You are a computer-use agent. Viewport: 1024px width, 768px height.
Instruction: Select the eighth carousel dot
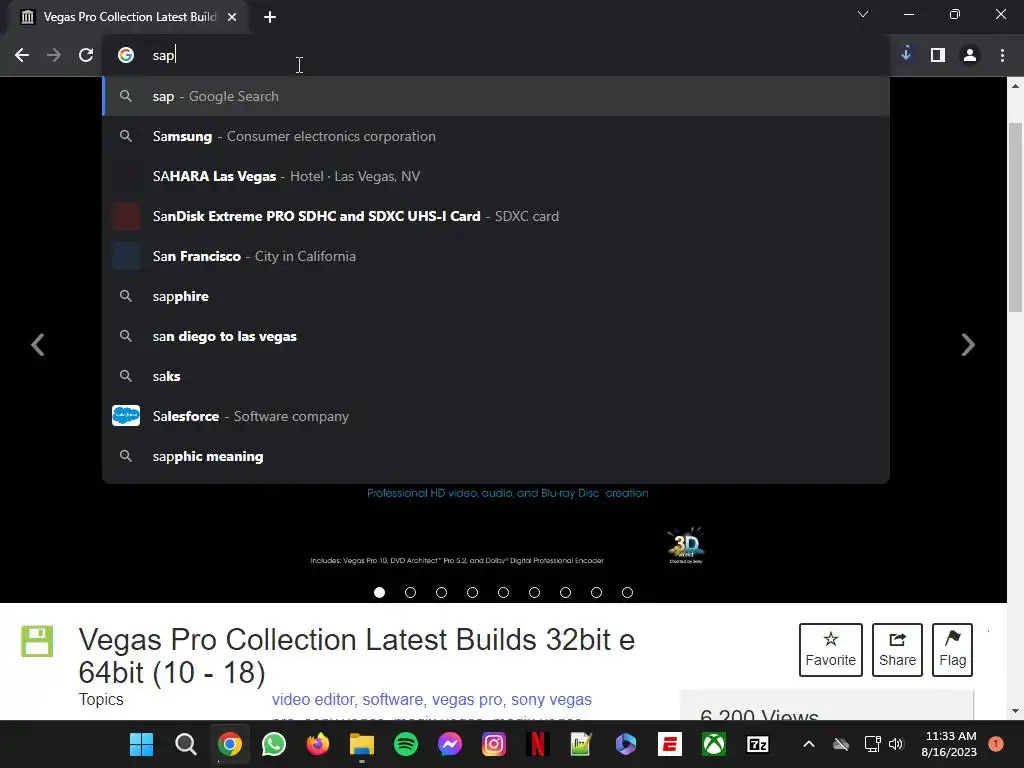click(596, 592)
